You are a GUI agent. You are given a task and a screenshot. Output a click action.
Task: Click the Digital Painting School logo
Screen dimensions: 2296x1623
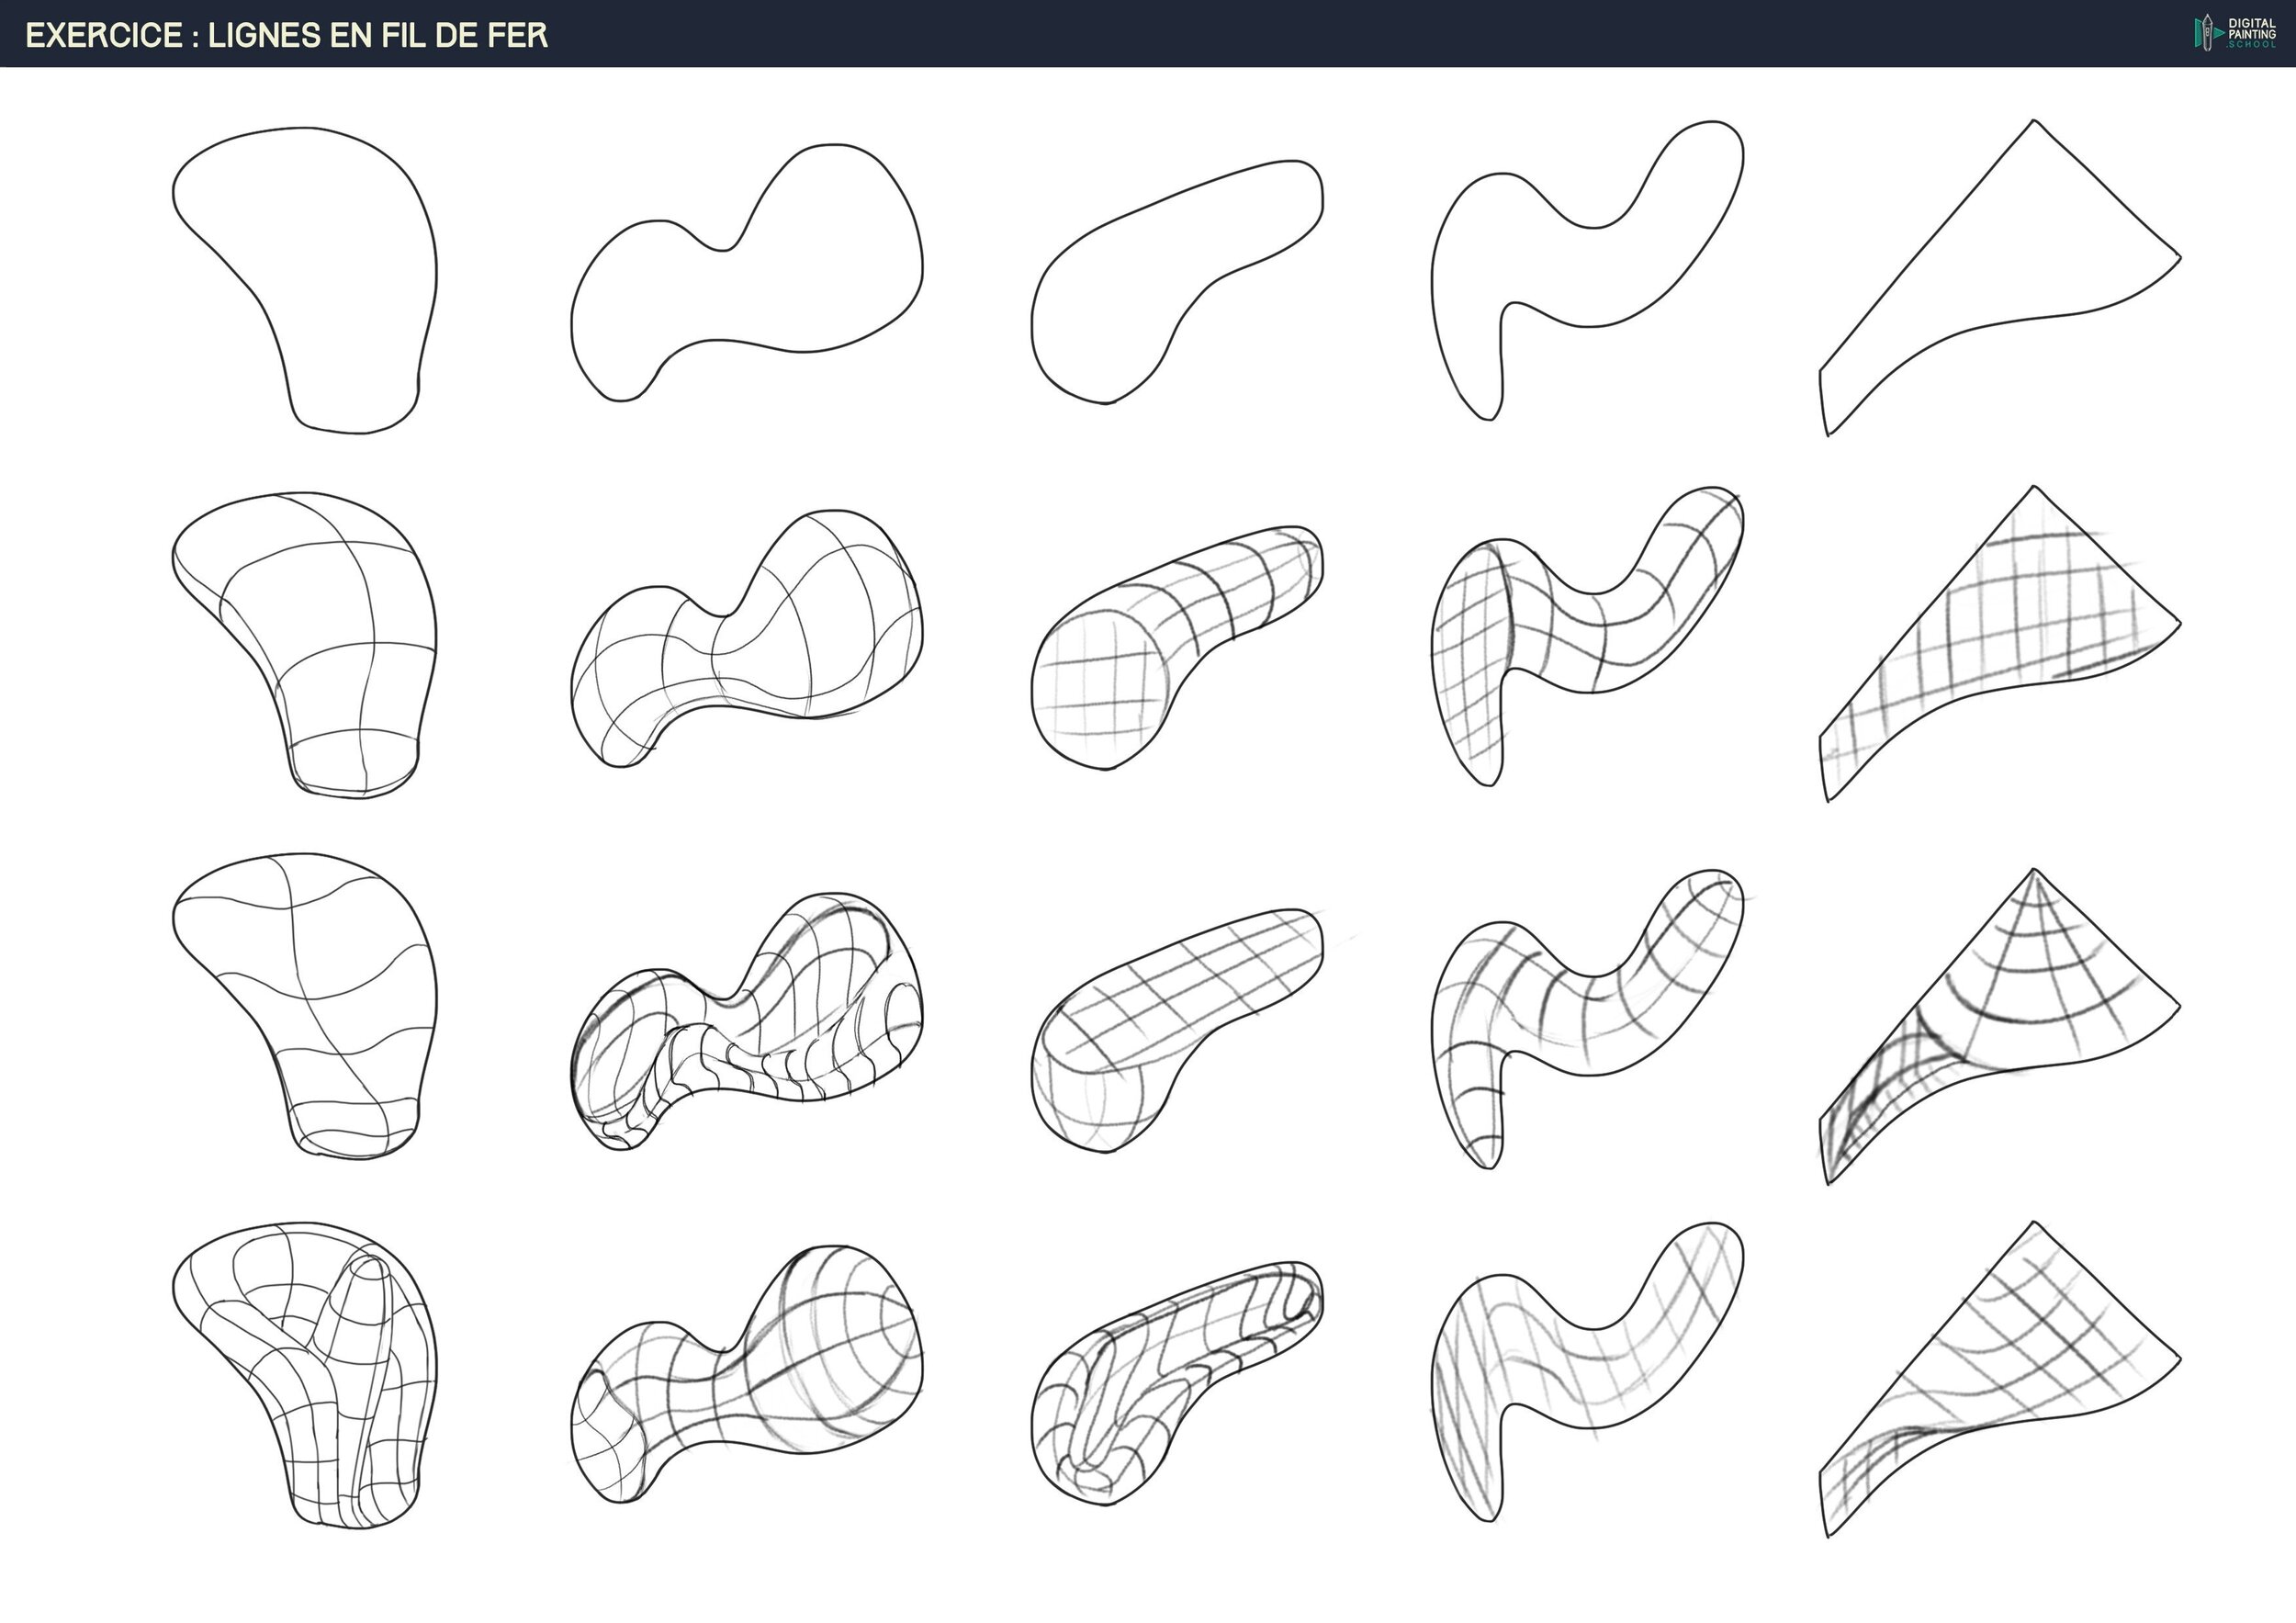coord(2234,32)
